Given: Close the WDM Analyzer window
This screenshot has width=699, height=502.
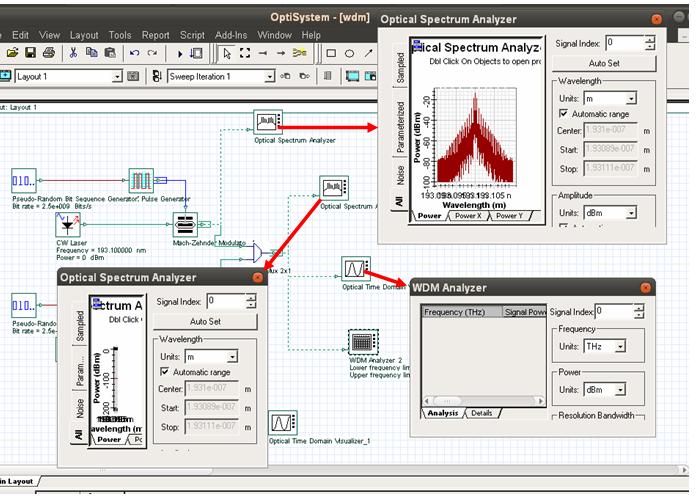Looking at the screenshot, I should (x=645, y=288).
